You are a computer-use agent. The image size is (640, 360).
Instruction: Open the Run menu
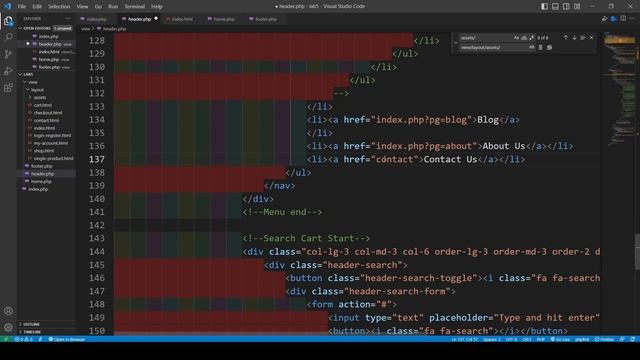(x=113, y=7)
